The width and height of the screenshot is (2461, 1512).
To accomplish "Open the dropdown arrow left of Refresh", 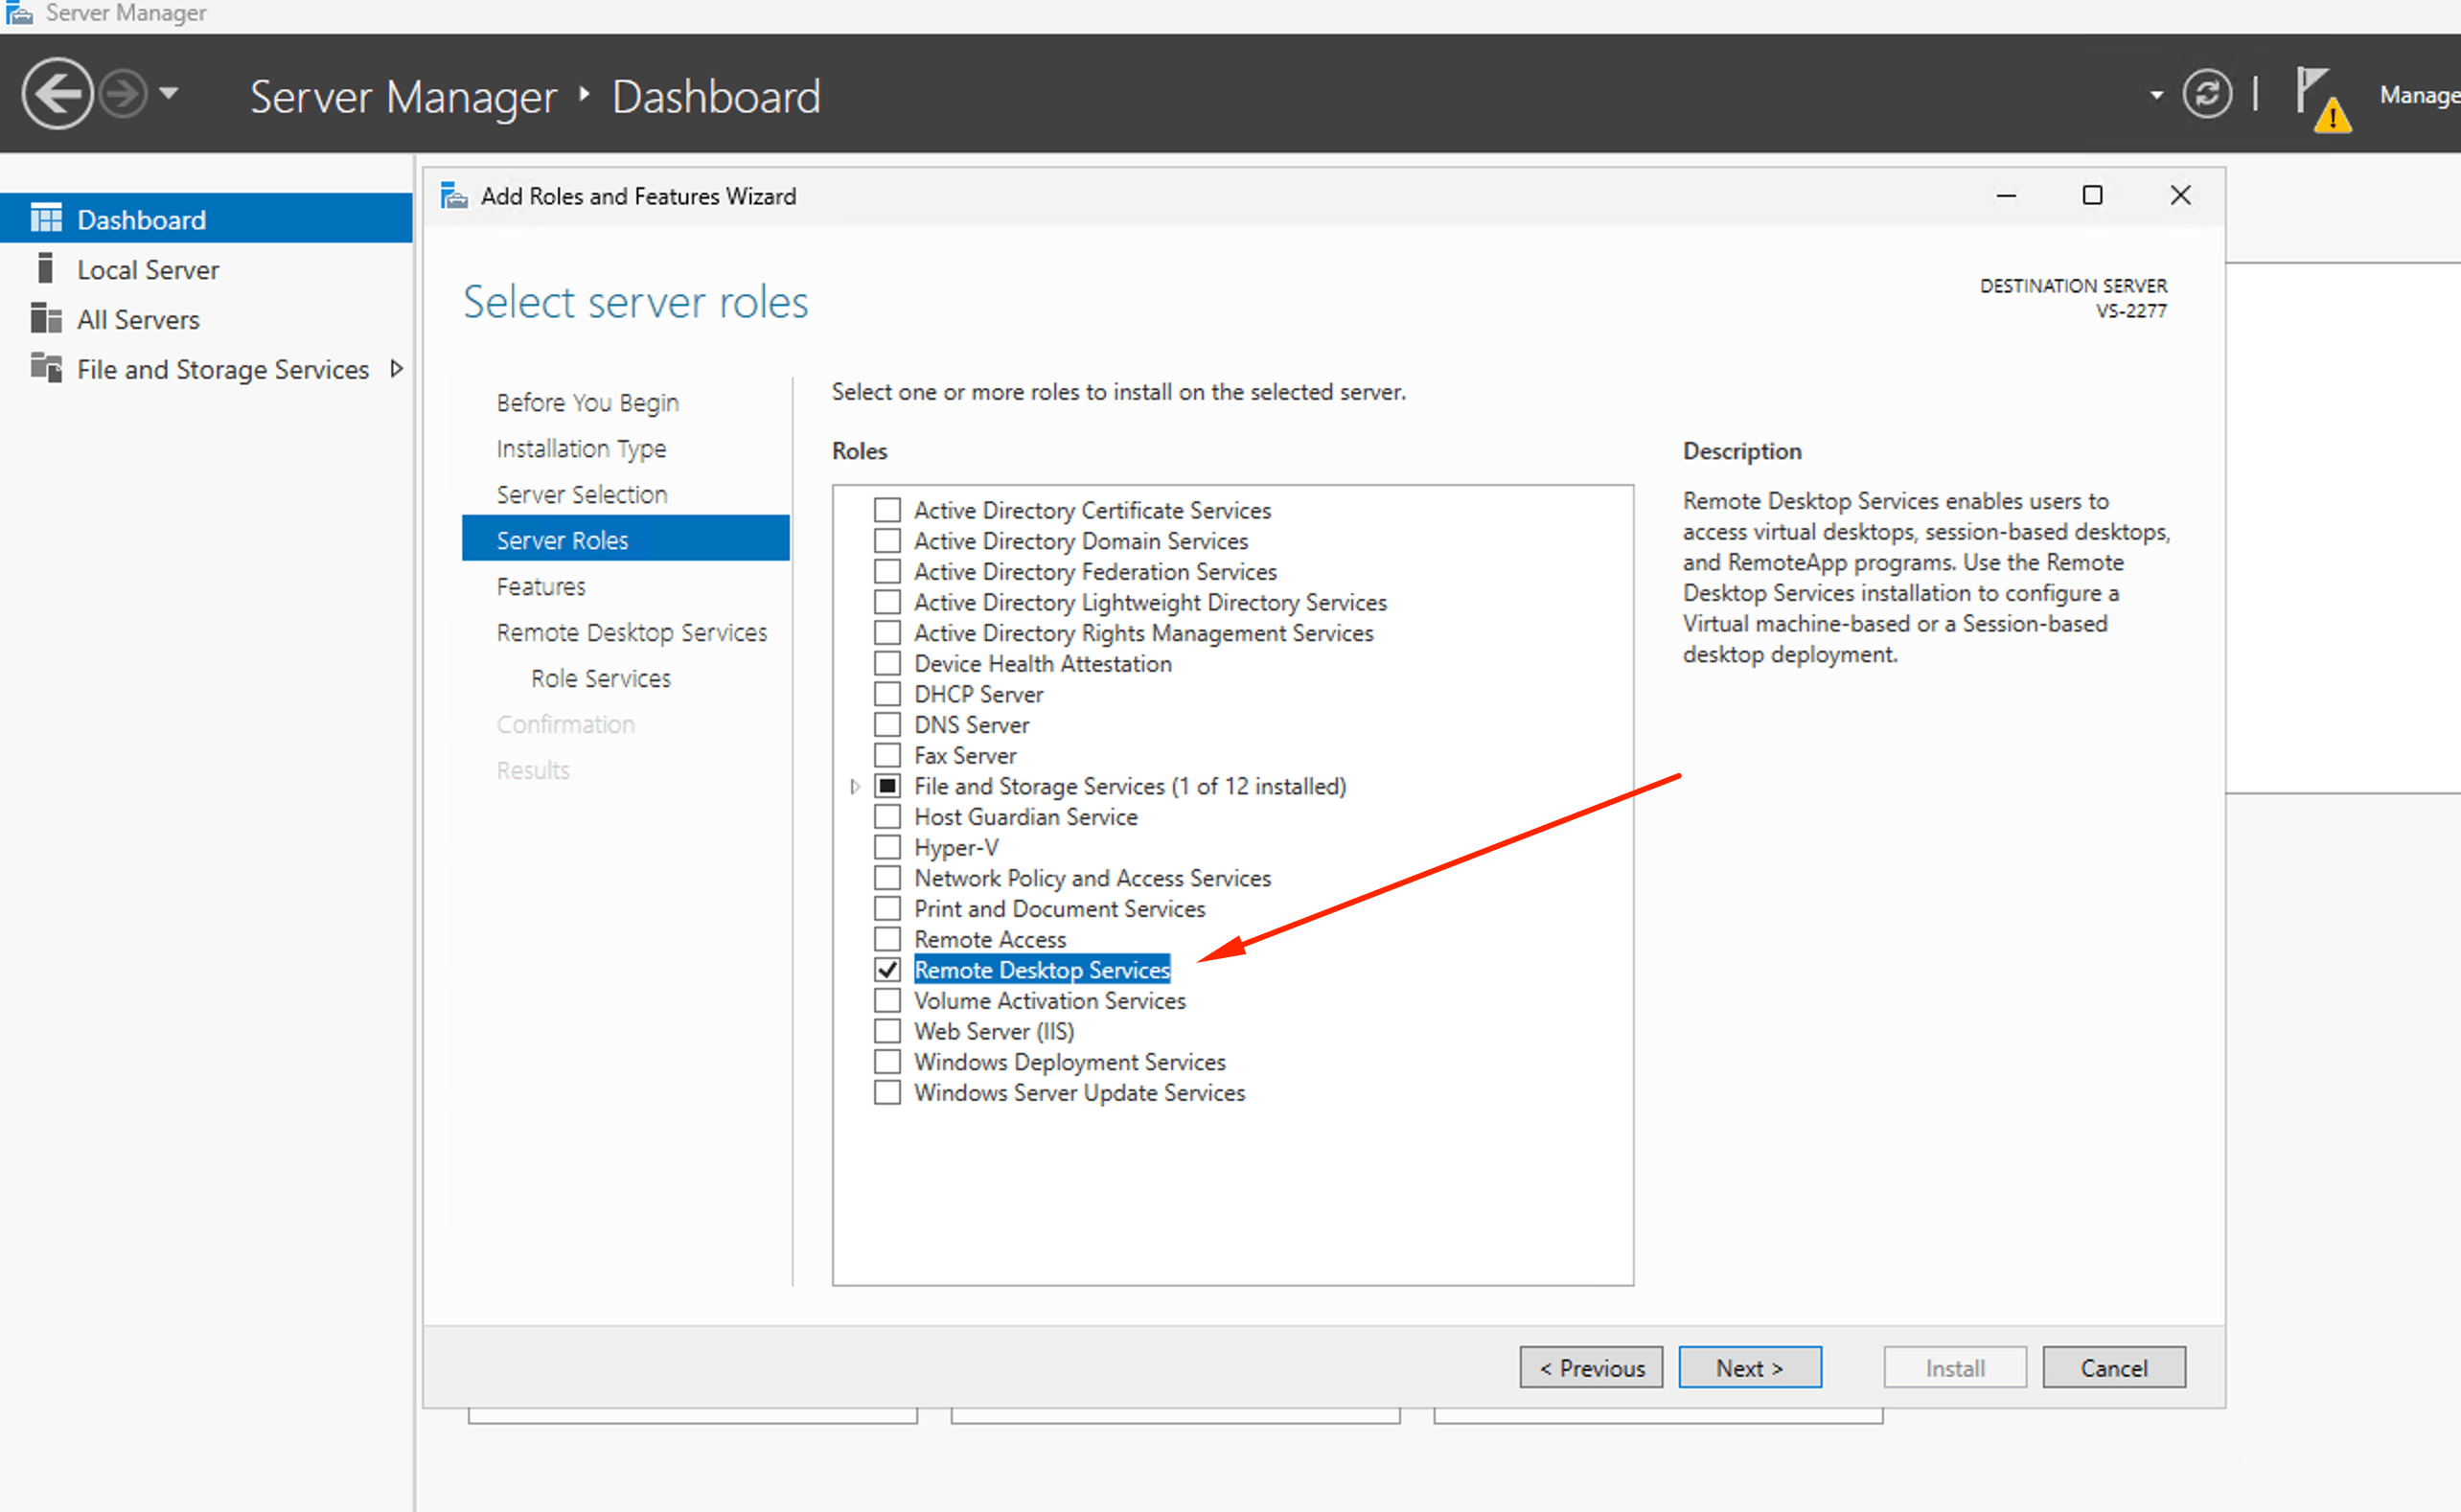I will [x=2156, y=96].
